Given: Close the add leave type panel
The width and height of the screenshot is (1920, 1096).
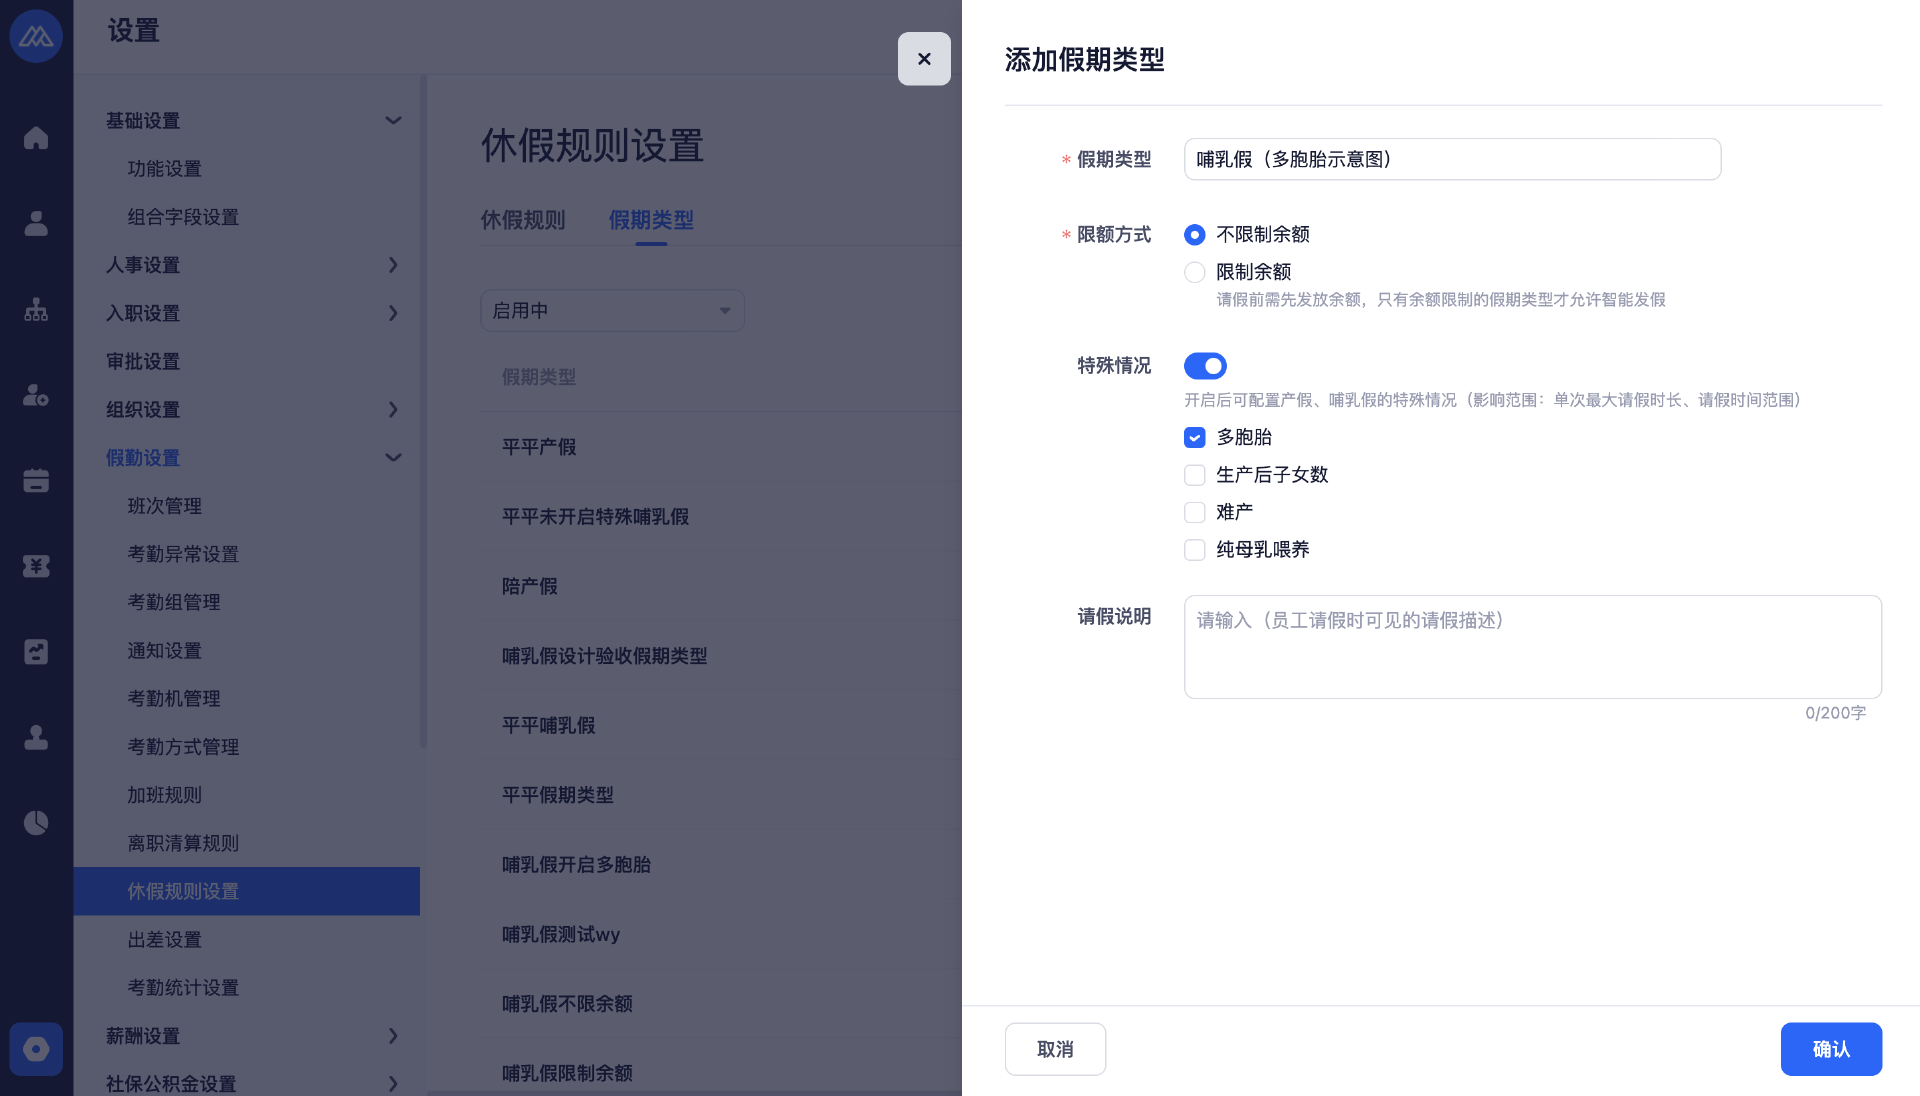Looking at the screenshot, I should [924, 59].
